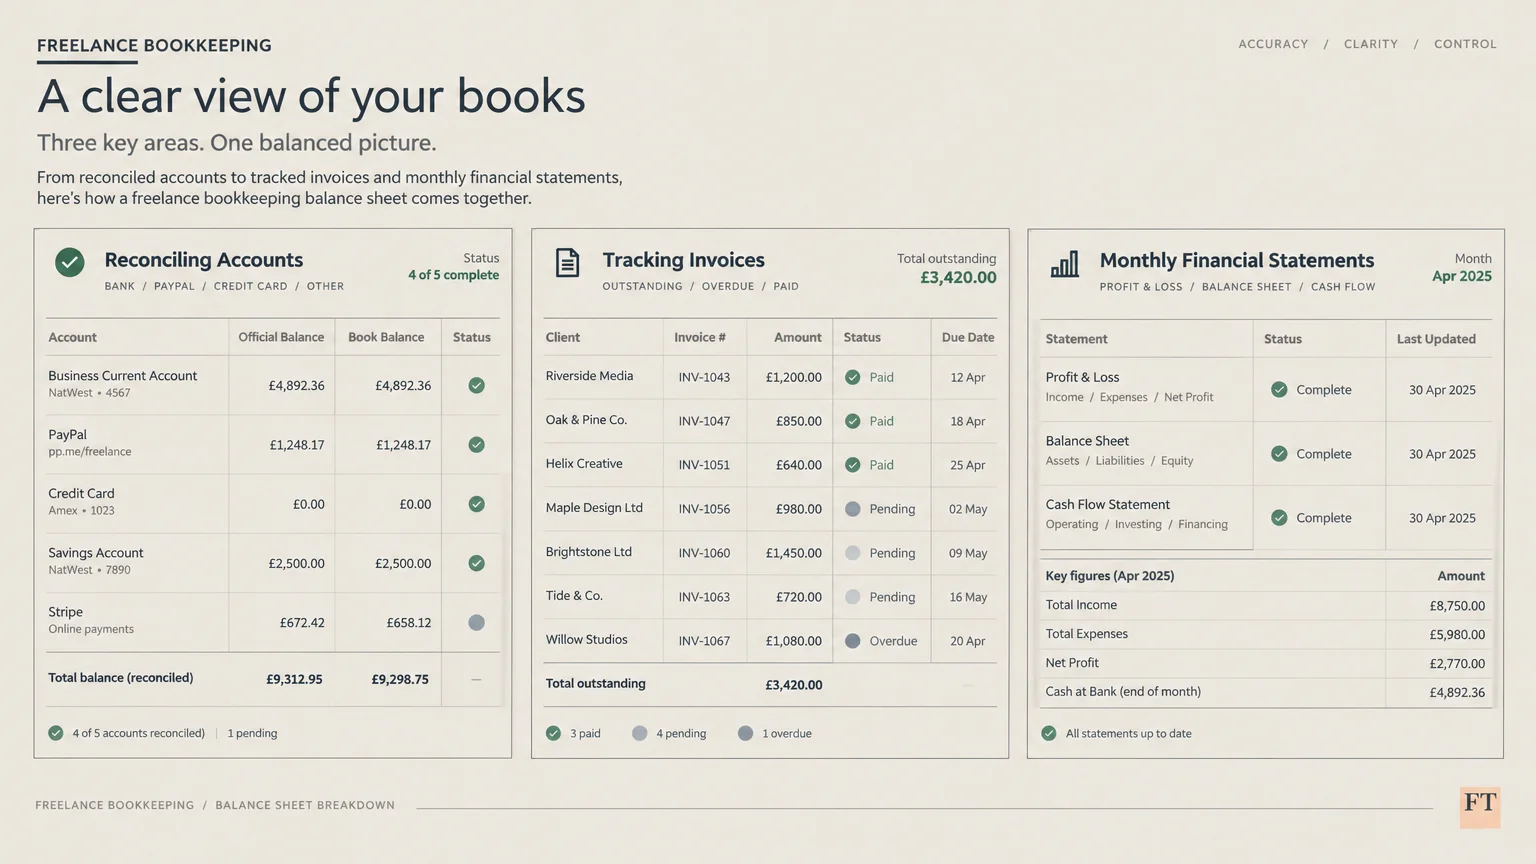
Task: Click the '1 overdue' legend dot
Action: [745, 733]
